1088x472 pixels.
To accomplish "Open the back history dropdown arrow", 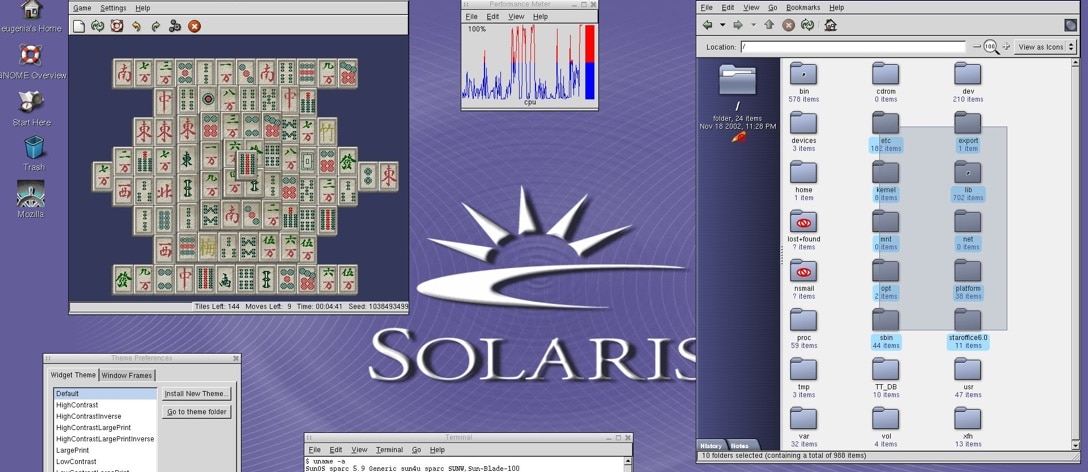I will pyautogui.click(x=722, y=25).
